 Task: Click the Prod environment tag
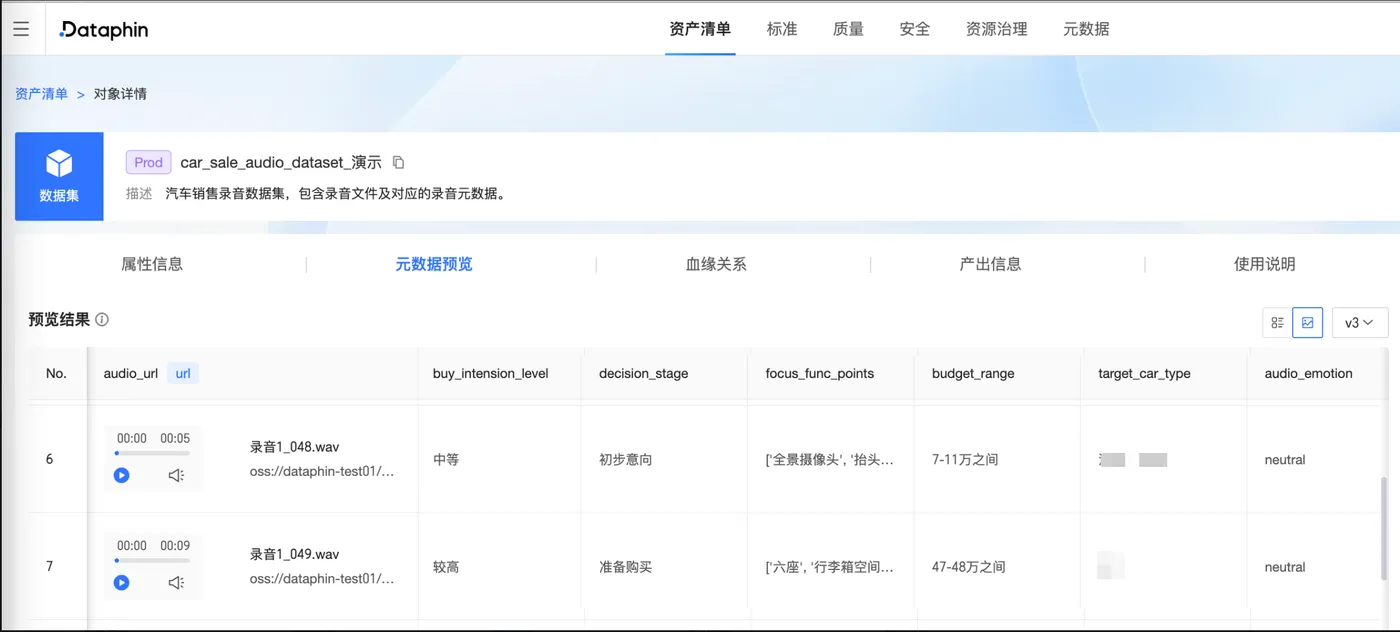tap(148, 162)
